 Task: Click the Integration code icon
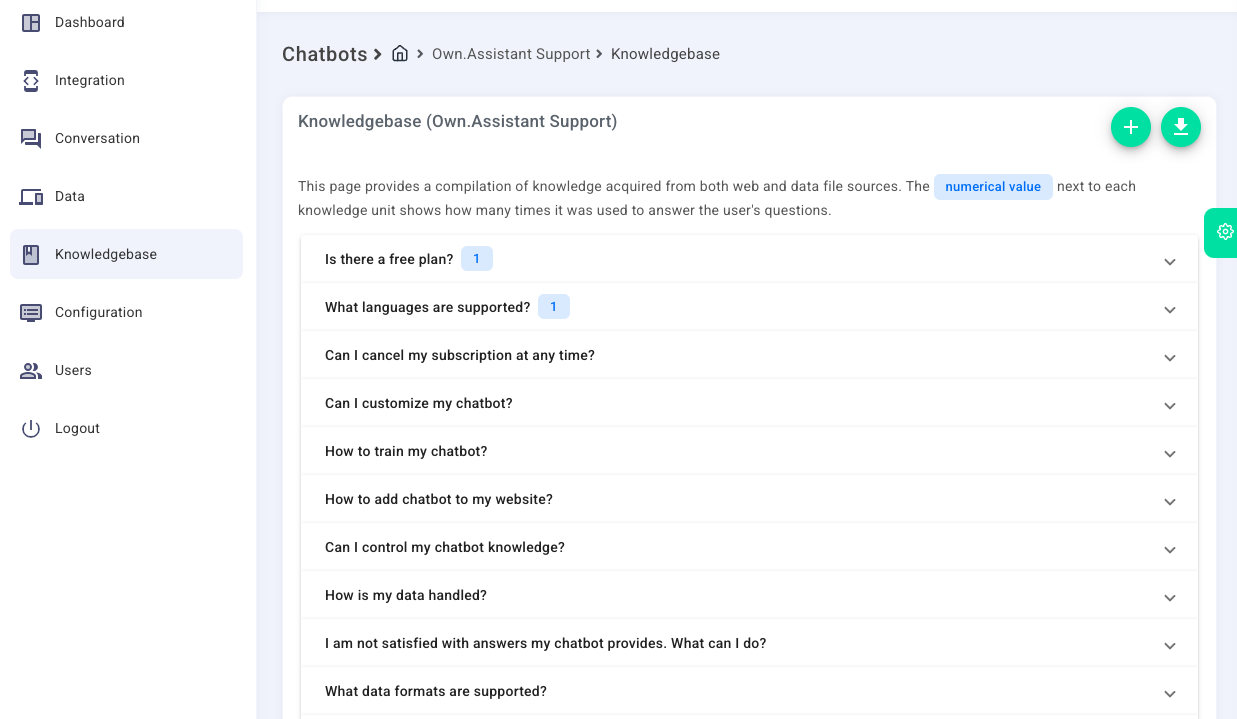pos(31,80)
